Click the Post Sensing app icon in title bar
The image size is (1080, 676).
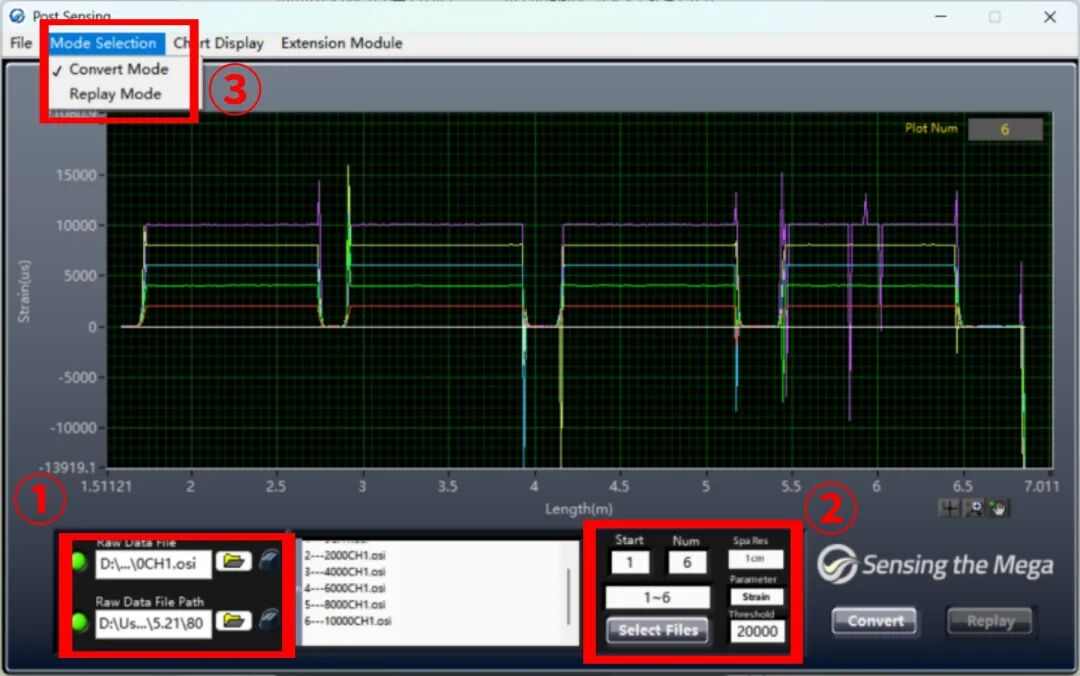[x=16, y=16]
